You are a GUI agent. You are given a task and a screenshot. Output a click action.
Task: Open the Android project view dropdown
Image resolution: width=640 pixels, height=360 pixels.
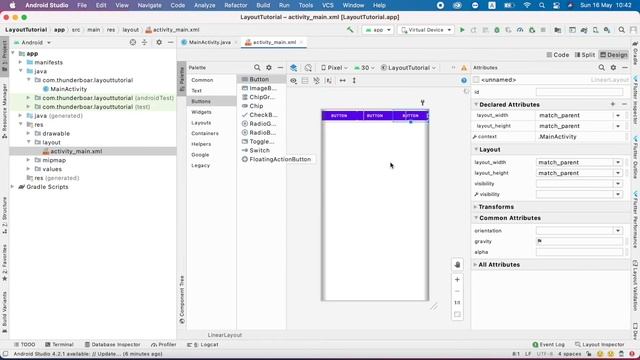tap(33, 42)
